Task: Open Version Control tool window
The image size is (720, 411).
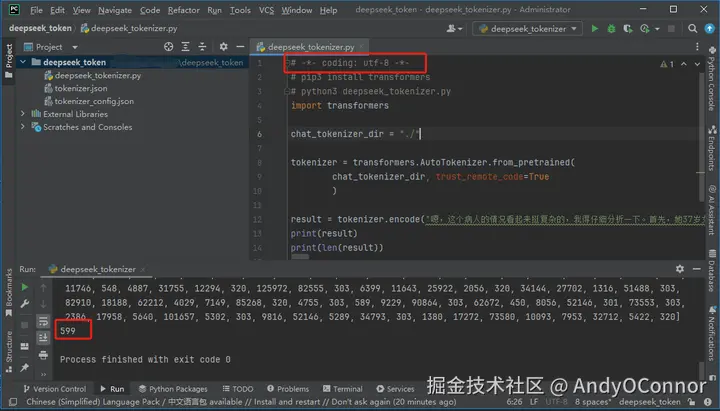Action: pyautogui.click(x=54, y=389)
